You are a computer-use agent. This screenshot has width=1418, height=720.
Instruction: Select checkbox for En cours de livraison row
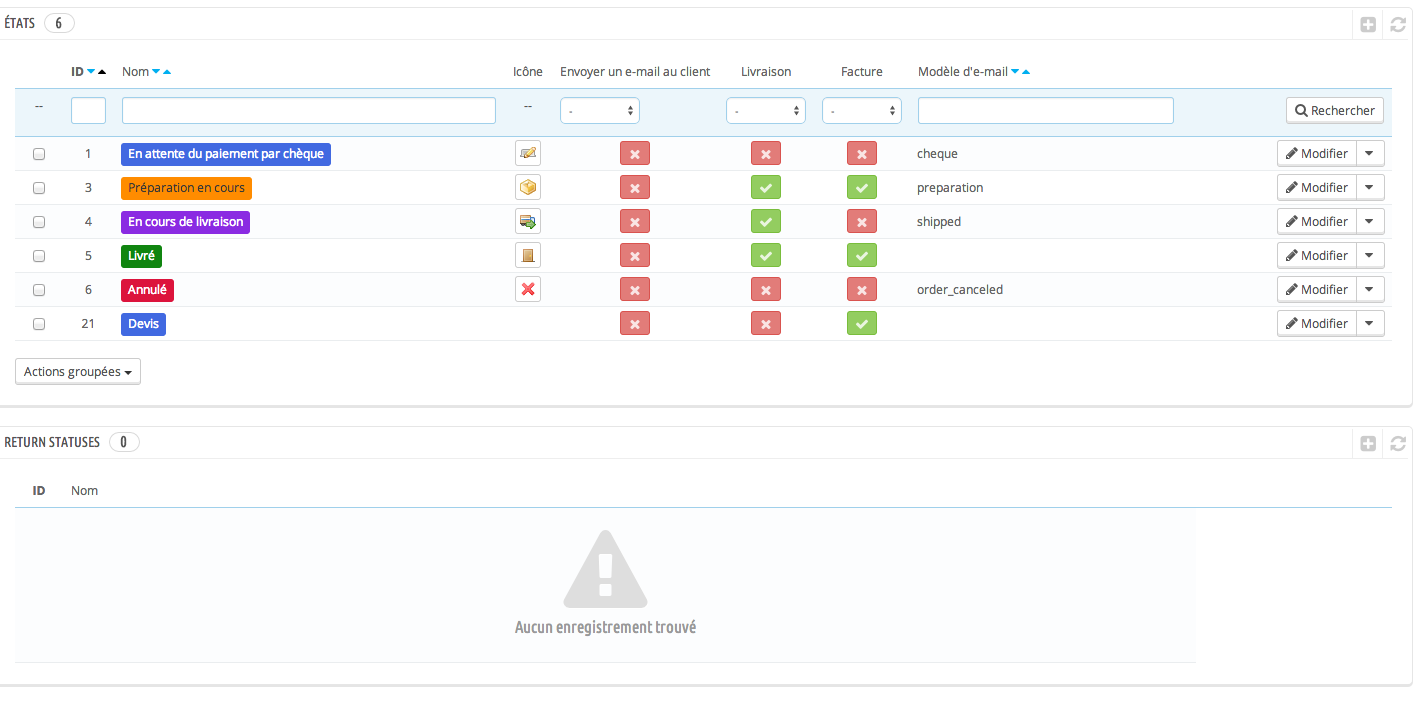point(39,222)
